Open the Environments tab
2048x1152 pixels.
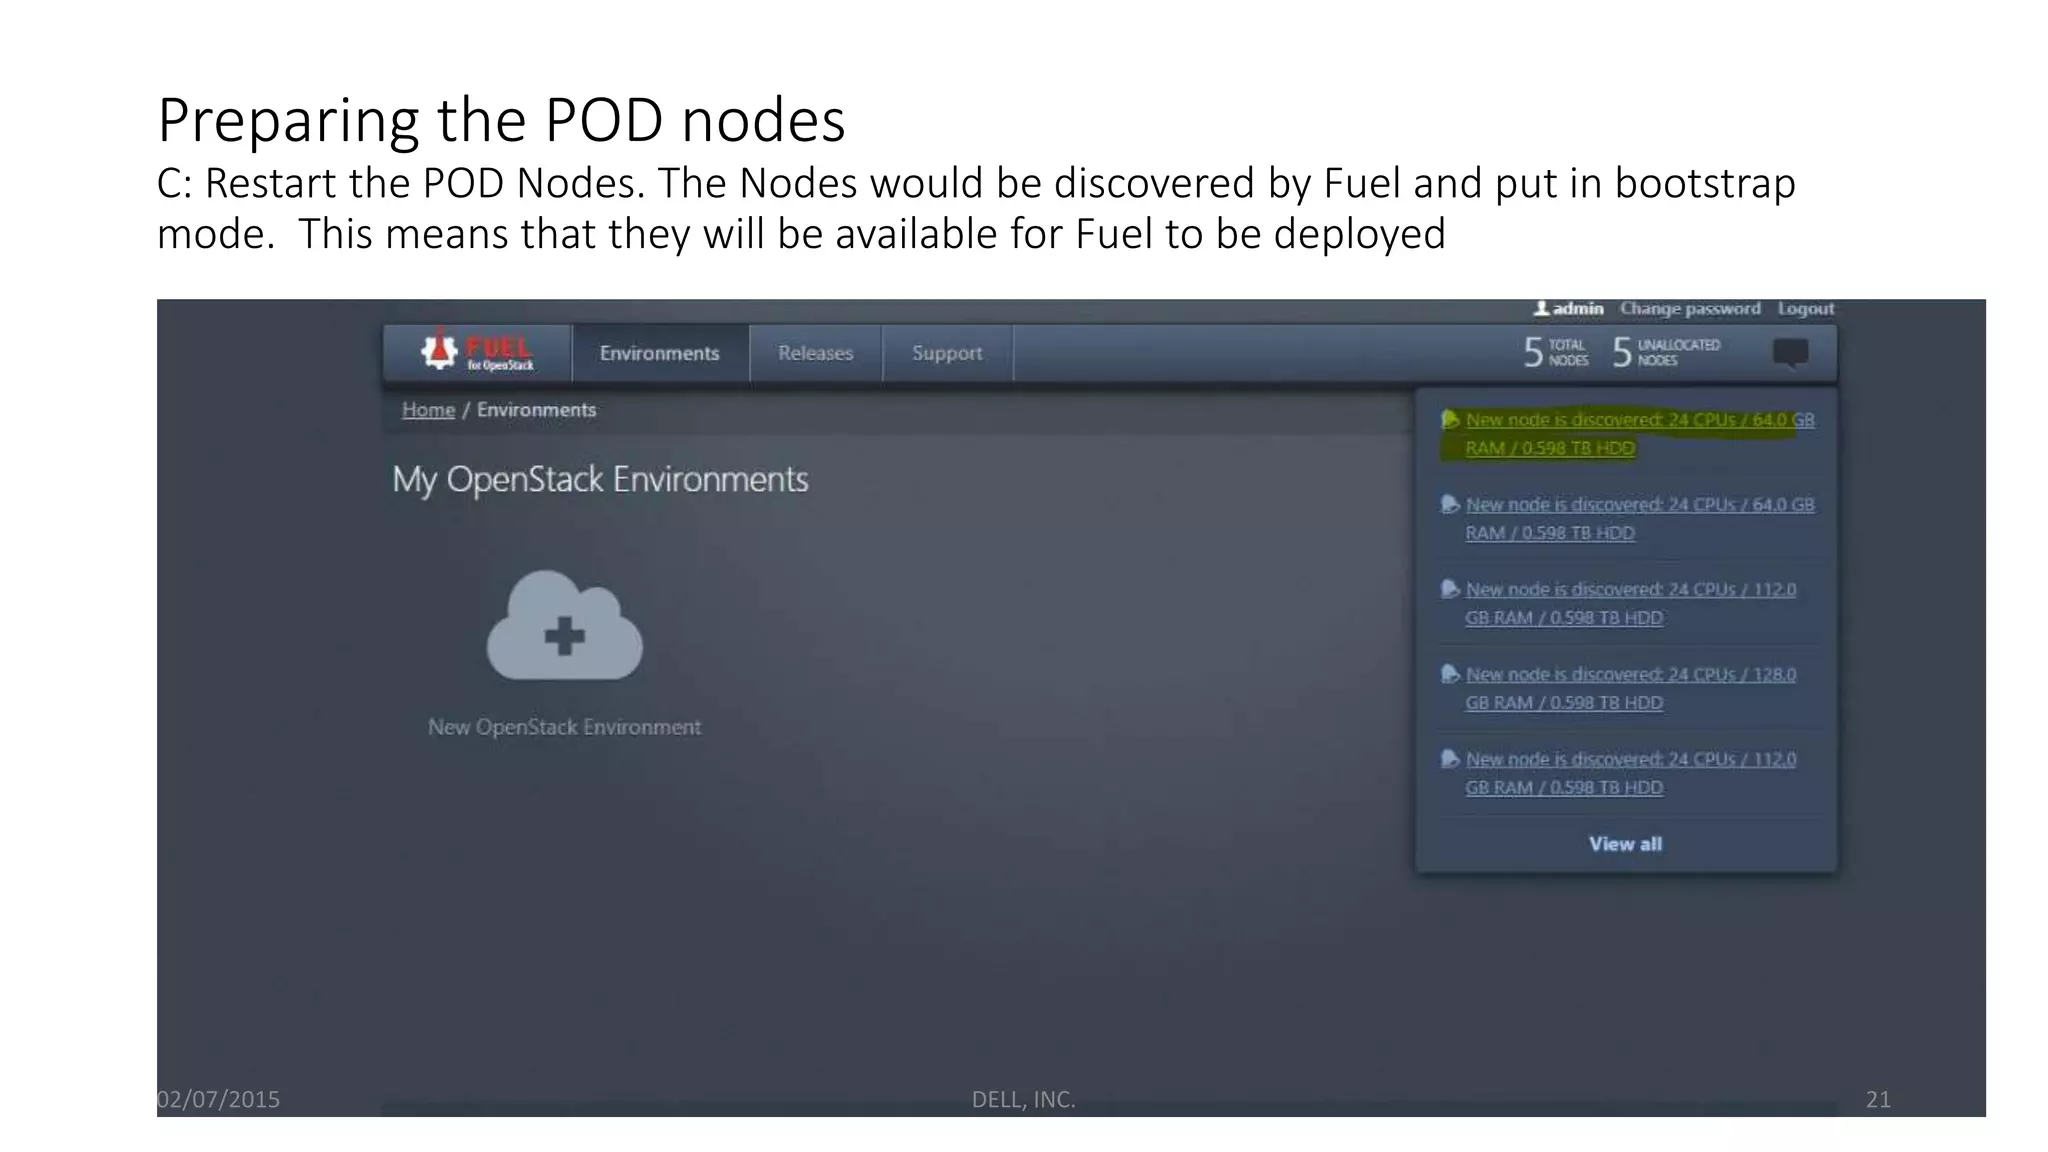[x=660, y=353]
